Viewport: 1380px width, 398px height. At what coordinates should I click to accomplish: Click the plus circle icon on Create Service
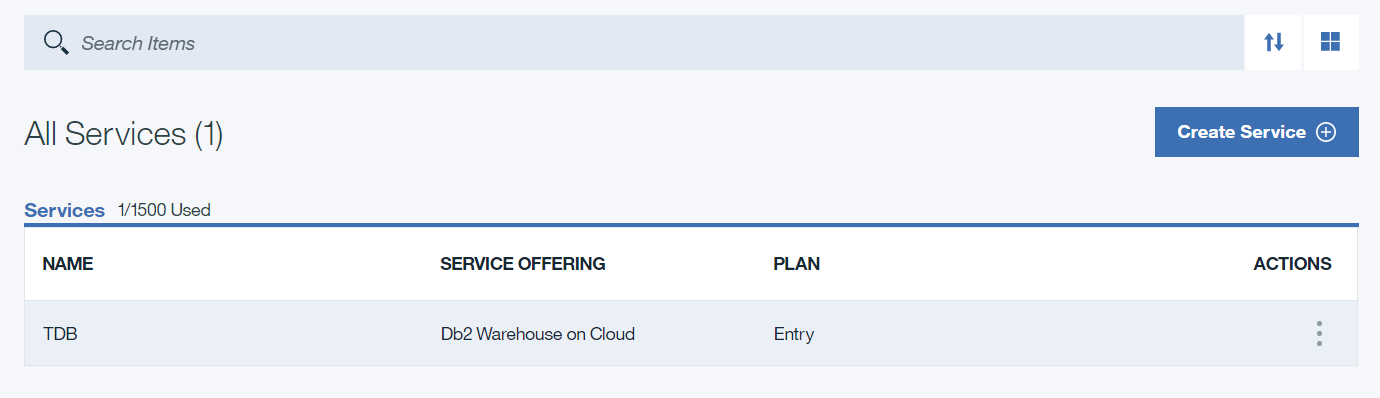click(1326, 132)
